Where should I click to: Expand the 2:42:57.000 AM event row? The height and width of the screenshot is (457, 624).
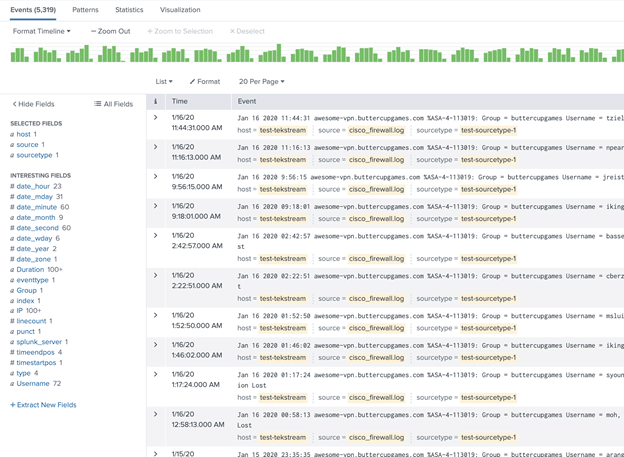(156, 235)
